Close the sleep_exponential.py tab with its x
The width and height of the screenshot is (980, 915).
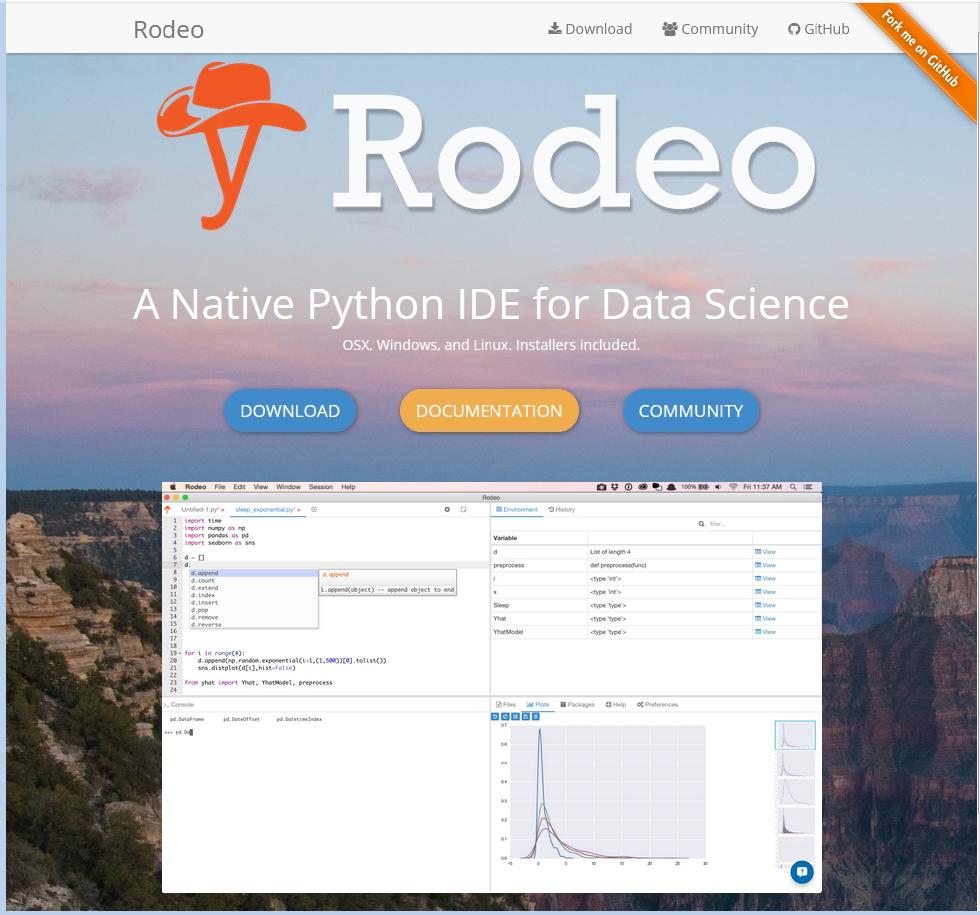(299, 510)
